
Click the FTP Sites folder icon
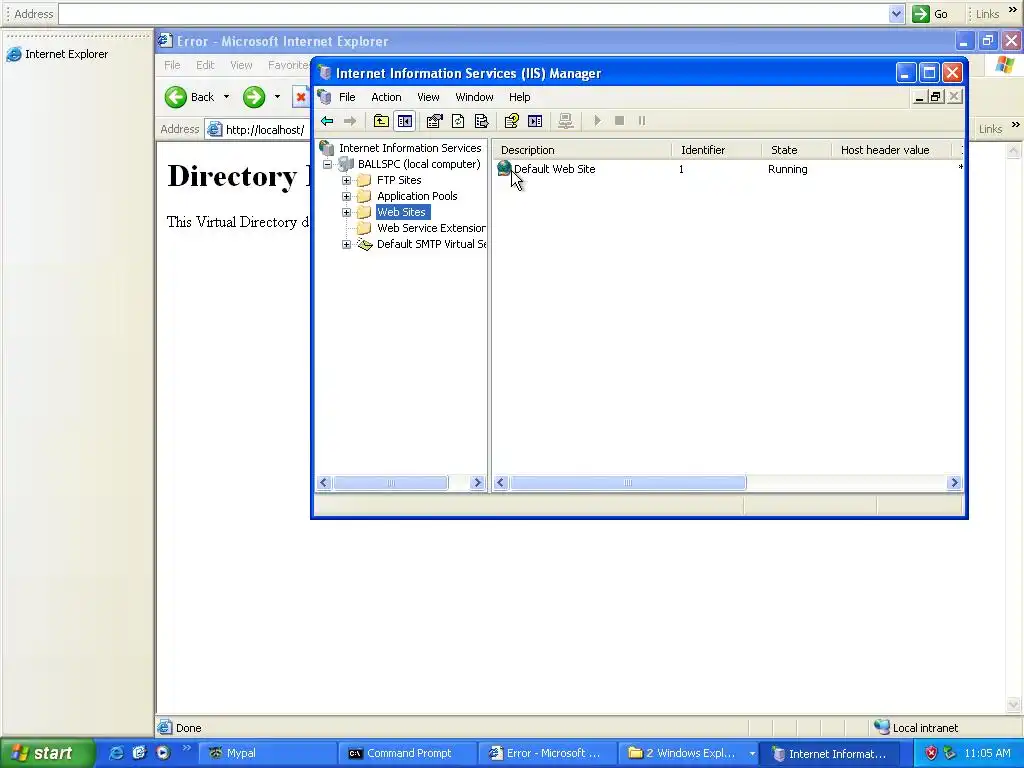tap(364, 180)
